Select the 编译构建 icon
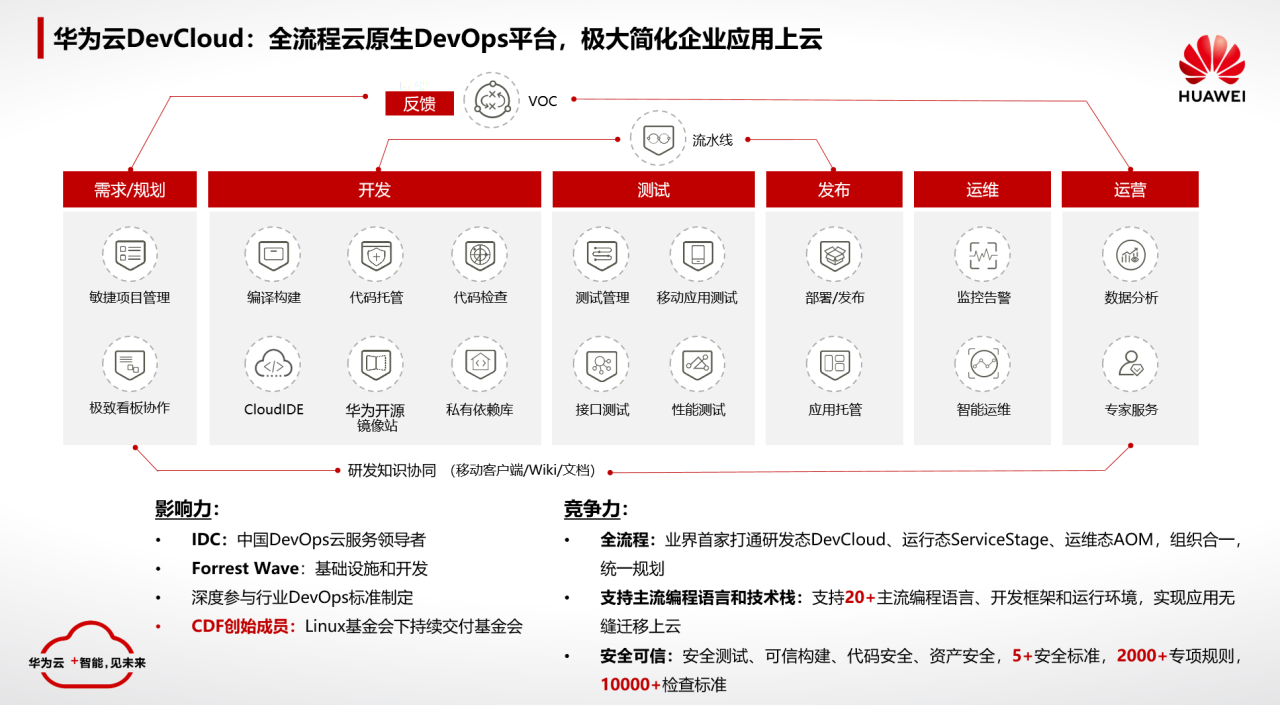Screen dimensions: 1280x705 click(x=273, y=254)
